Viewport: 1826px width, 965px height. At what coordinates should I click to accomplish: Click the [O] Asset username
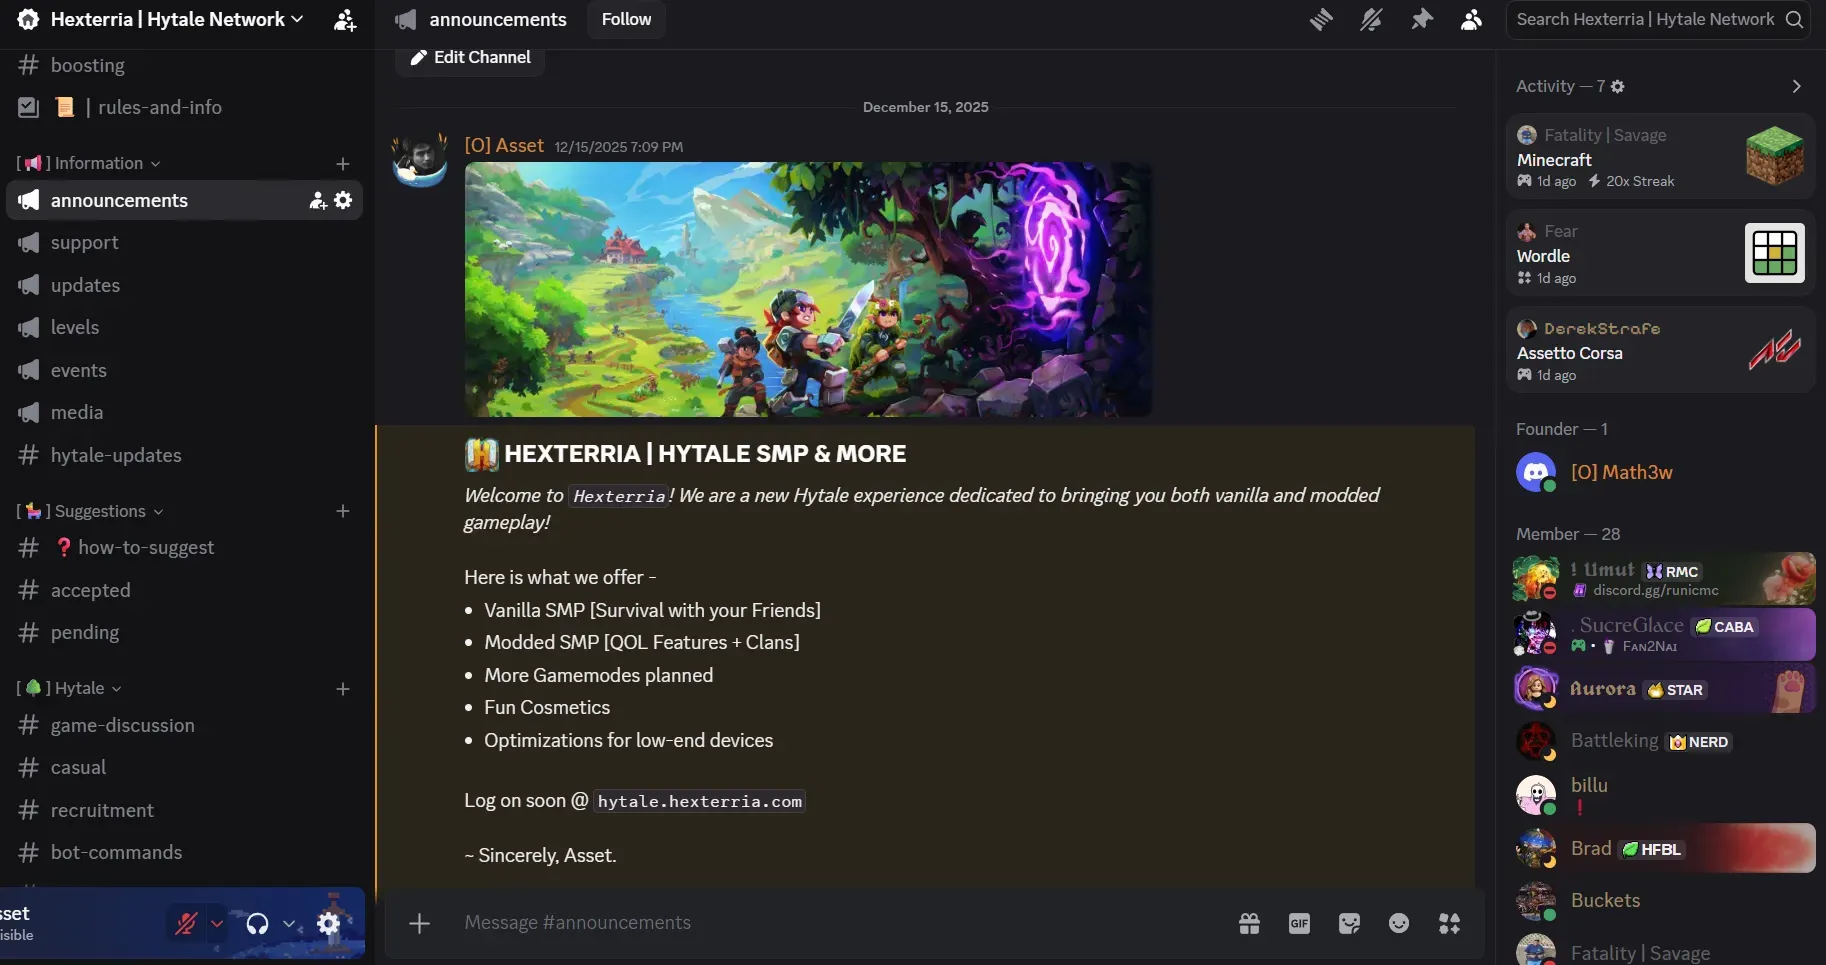[504, 146]
